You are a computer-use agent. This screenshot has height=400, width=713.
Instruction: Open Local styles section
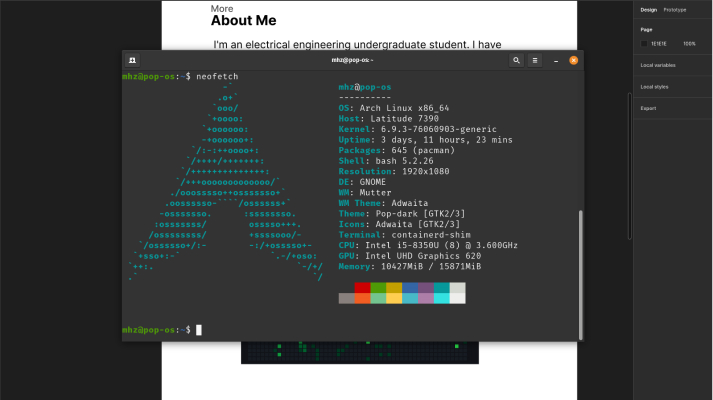[654, 87]
